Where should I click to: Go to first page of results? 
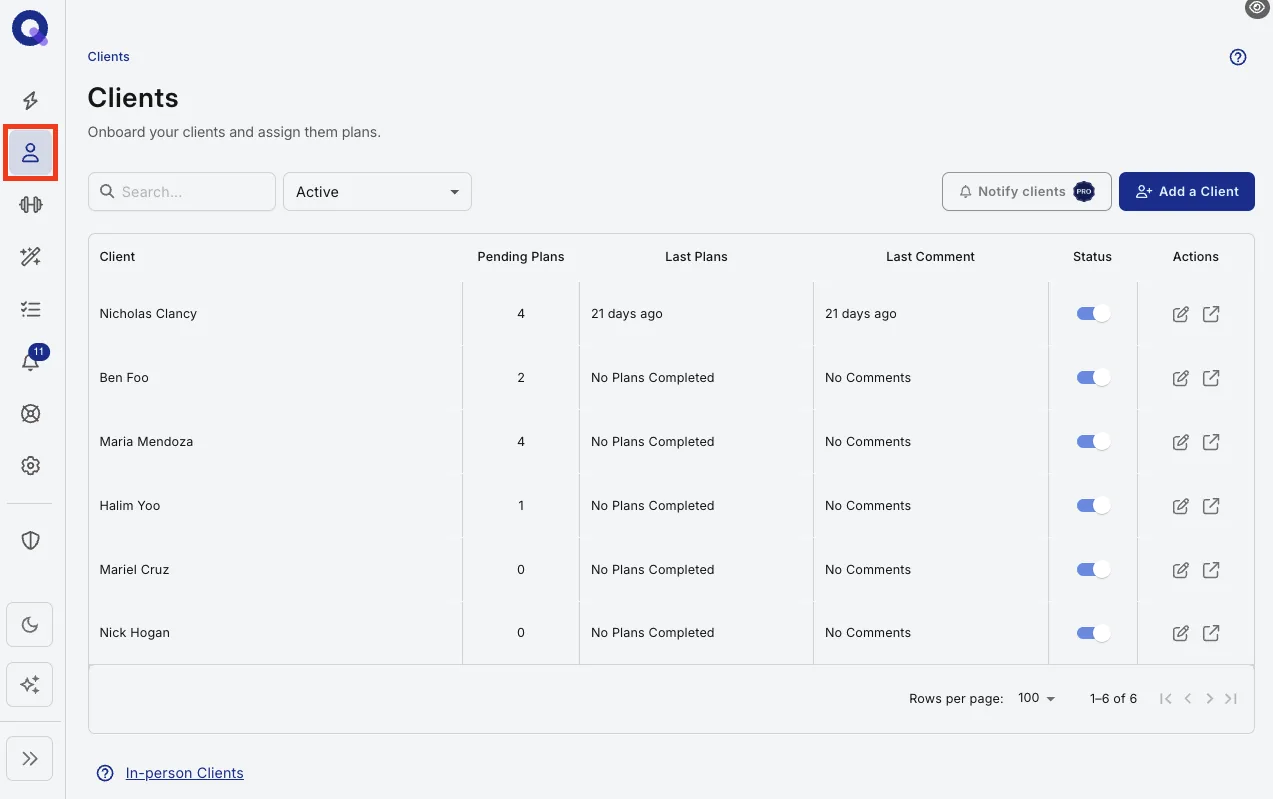(x=1166, y=699)
